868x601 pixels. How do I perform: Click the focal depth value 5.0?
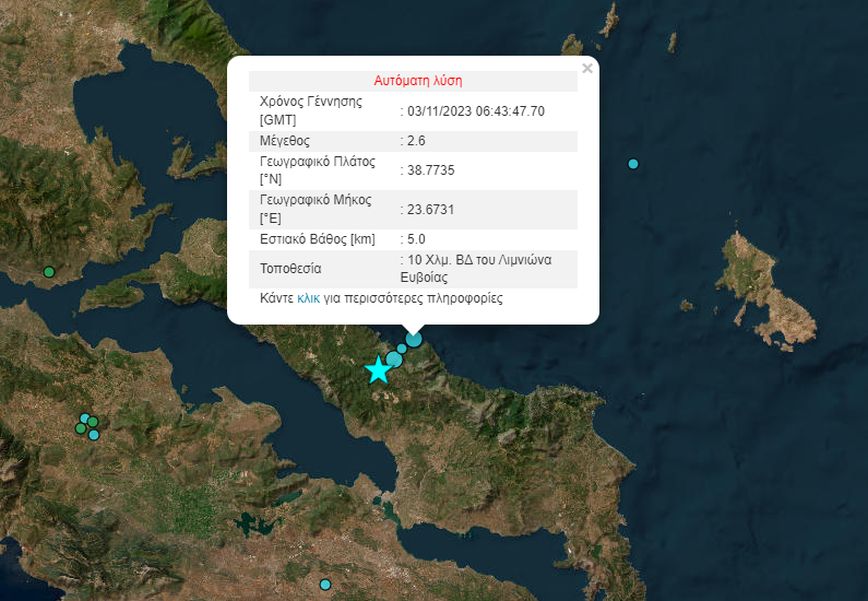click(x=415, y=239)
